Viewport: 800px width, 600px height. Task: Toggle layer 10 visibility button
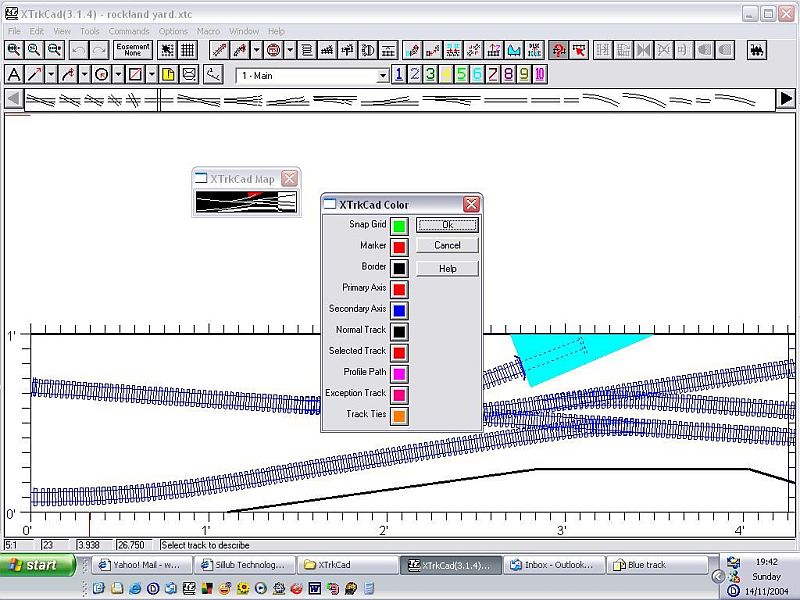[x=540, y=74]
